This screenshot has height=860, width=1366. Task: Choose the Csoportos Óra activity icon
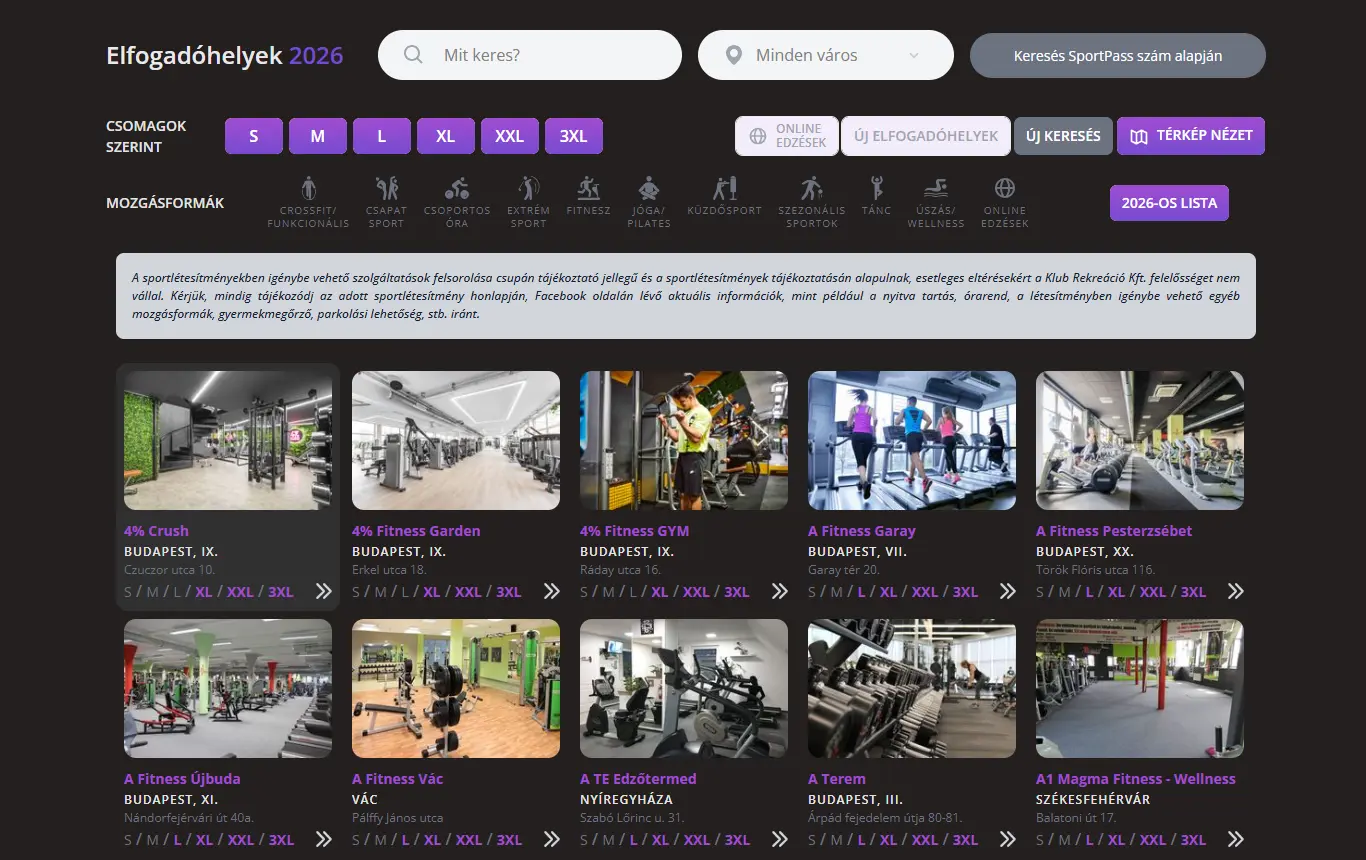click(457, 188)
